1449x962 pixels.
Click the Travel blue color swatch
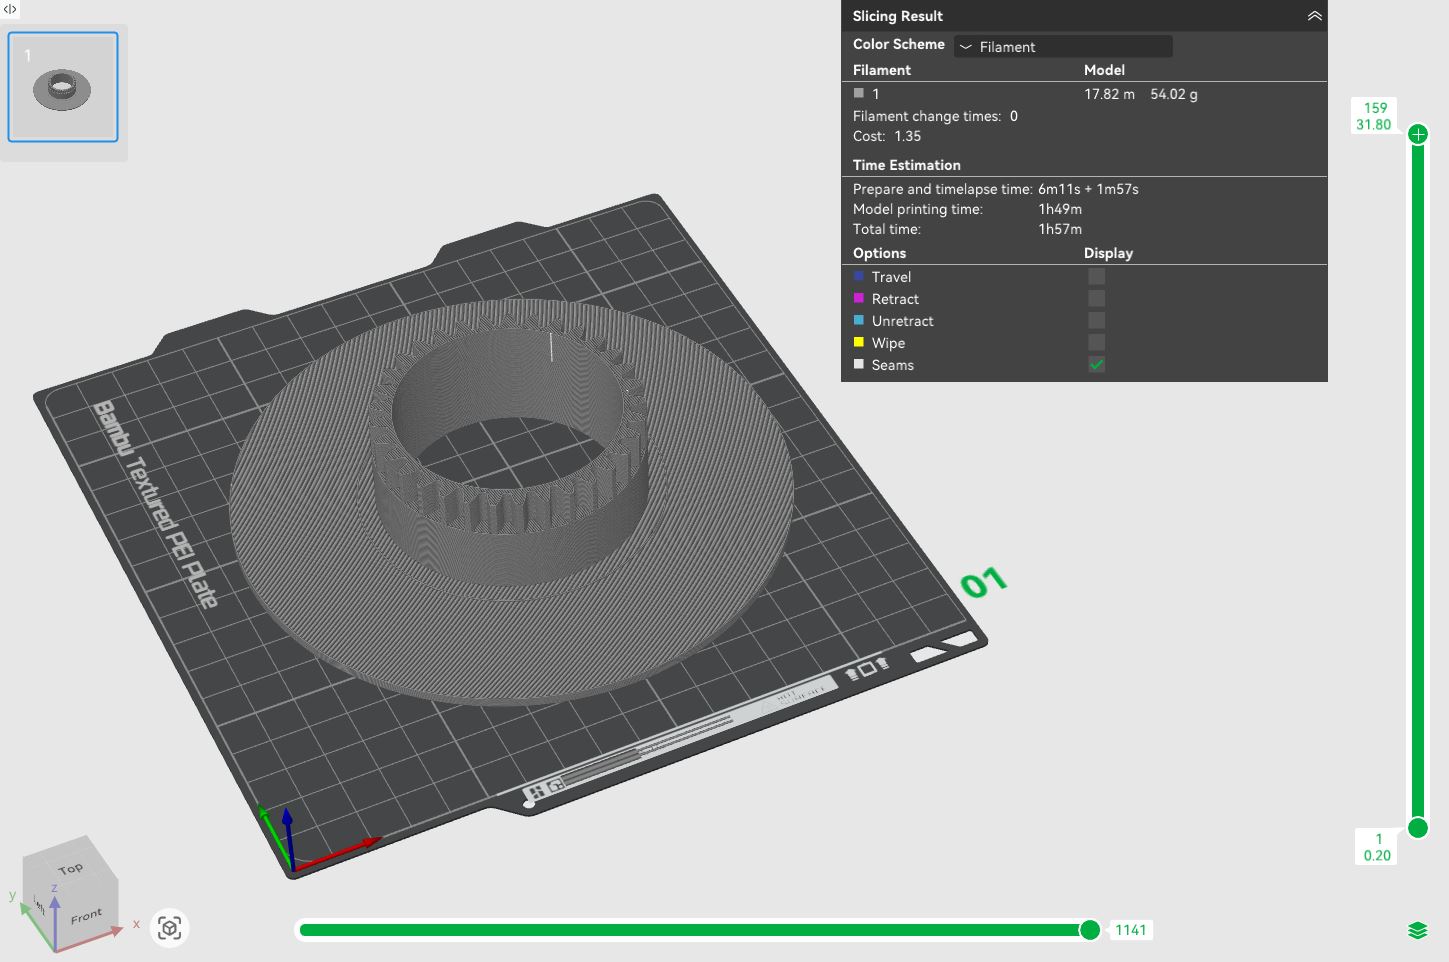tap(858, 276)
